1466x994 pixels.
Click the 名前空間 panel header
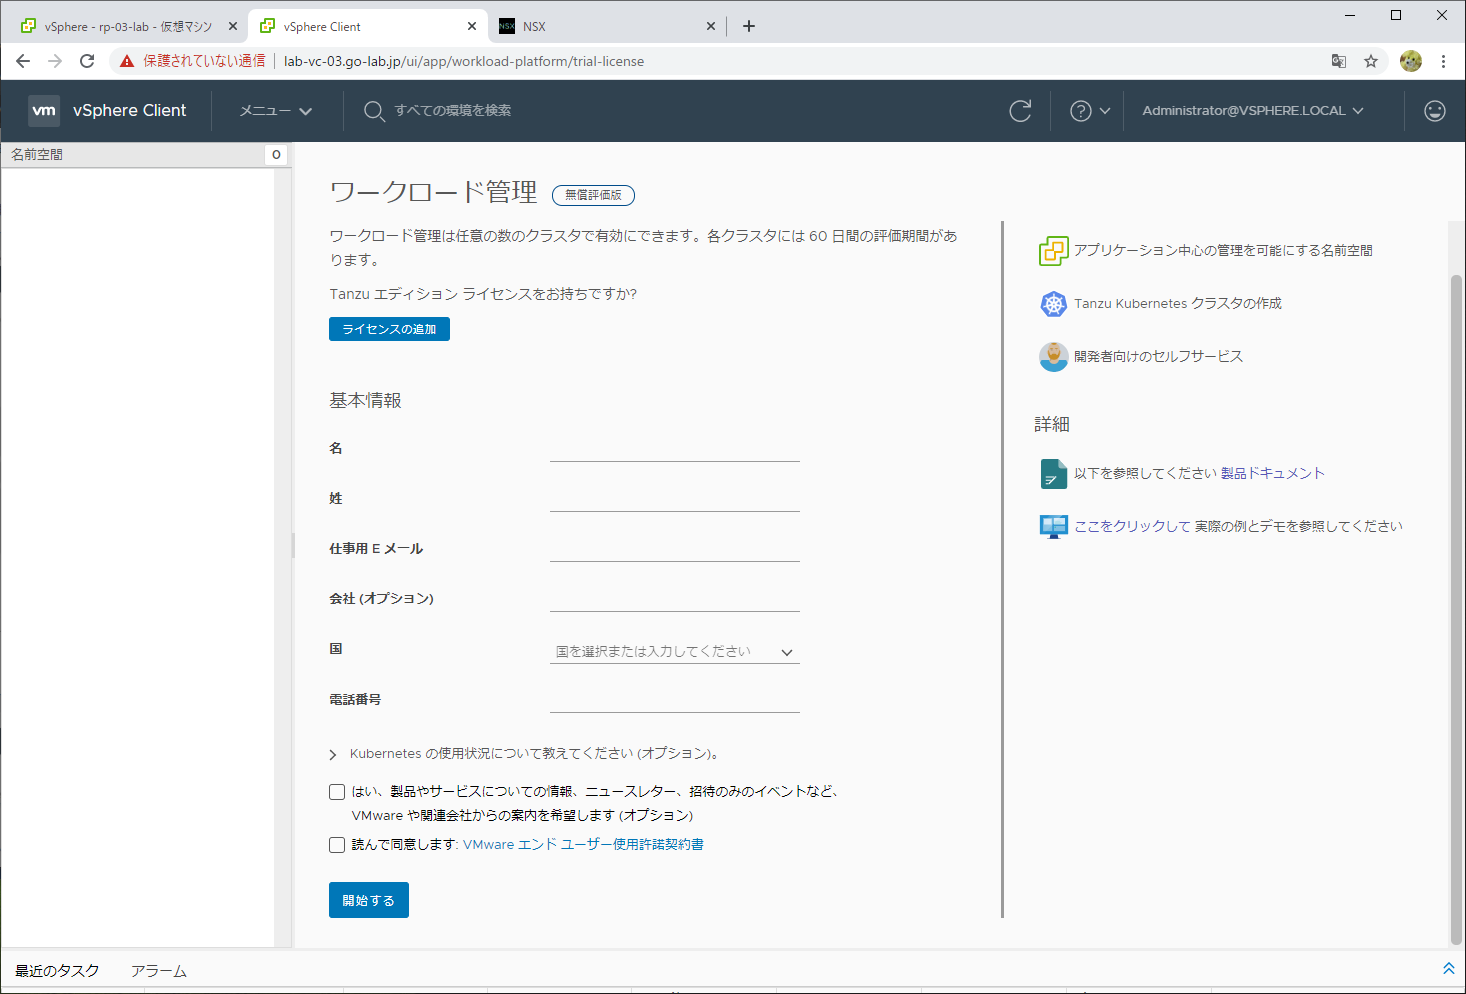(146, 155)
